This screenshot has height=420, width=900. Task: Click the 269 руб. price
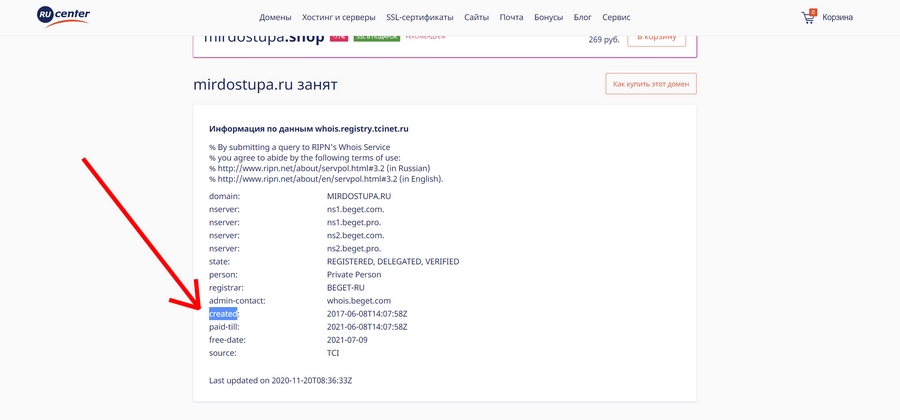(x=604, y=40)
